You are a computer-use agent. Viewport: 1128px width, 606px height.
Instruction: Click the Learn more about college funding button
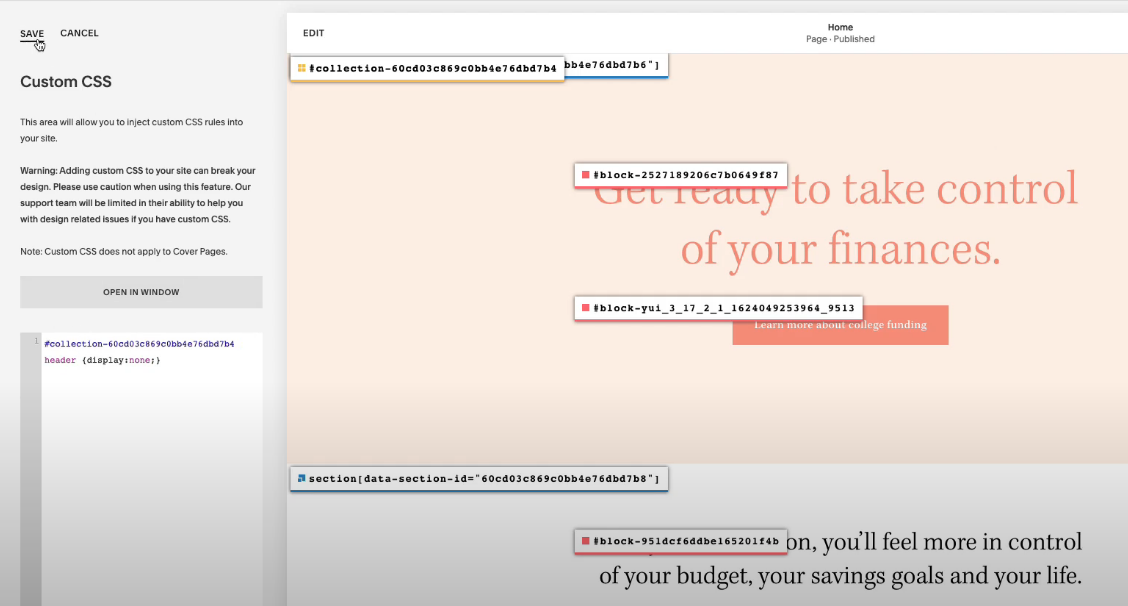tap(840, 324)
